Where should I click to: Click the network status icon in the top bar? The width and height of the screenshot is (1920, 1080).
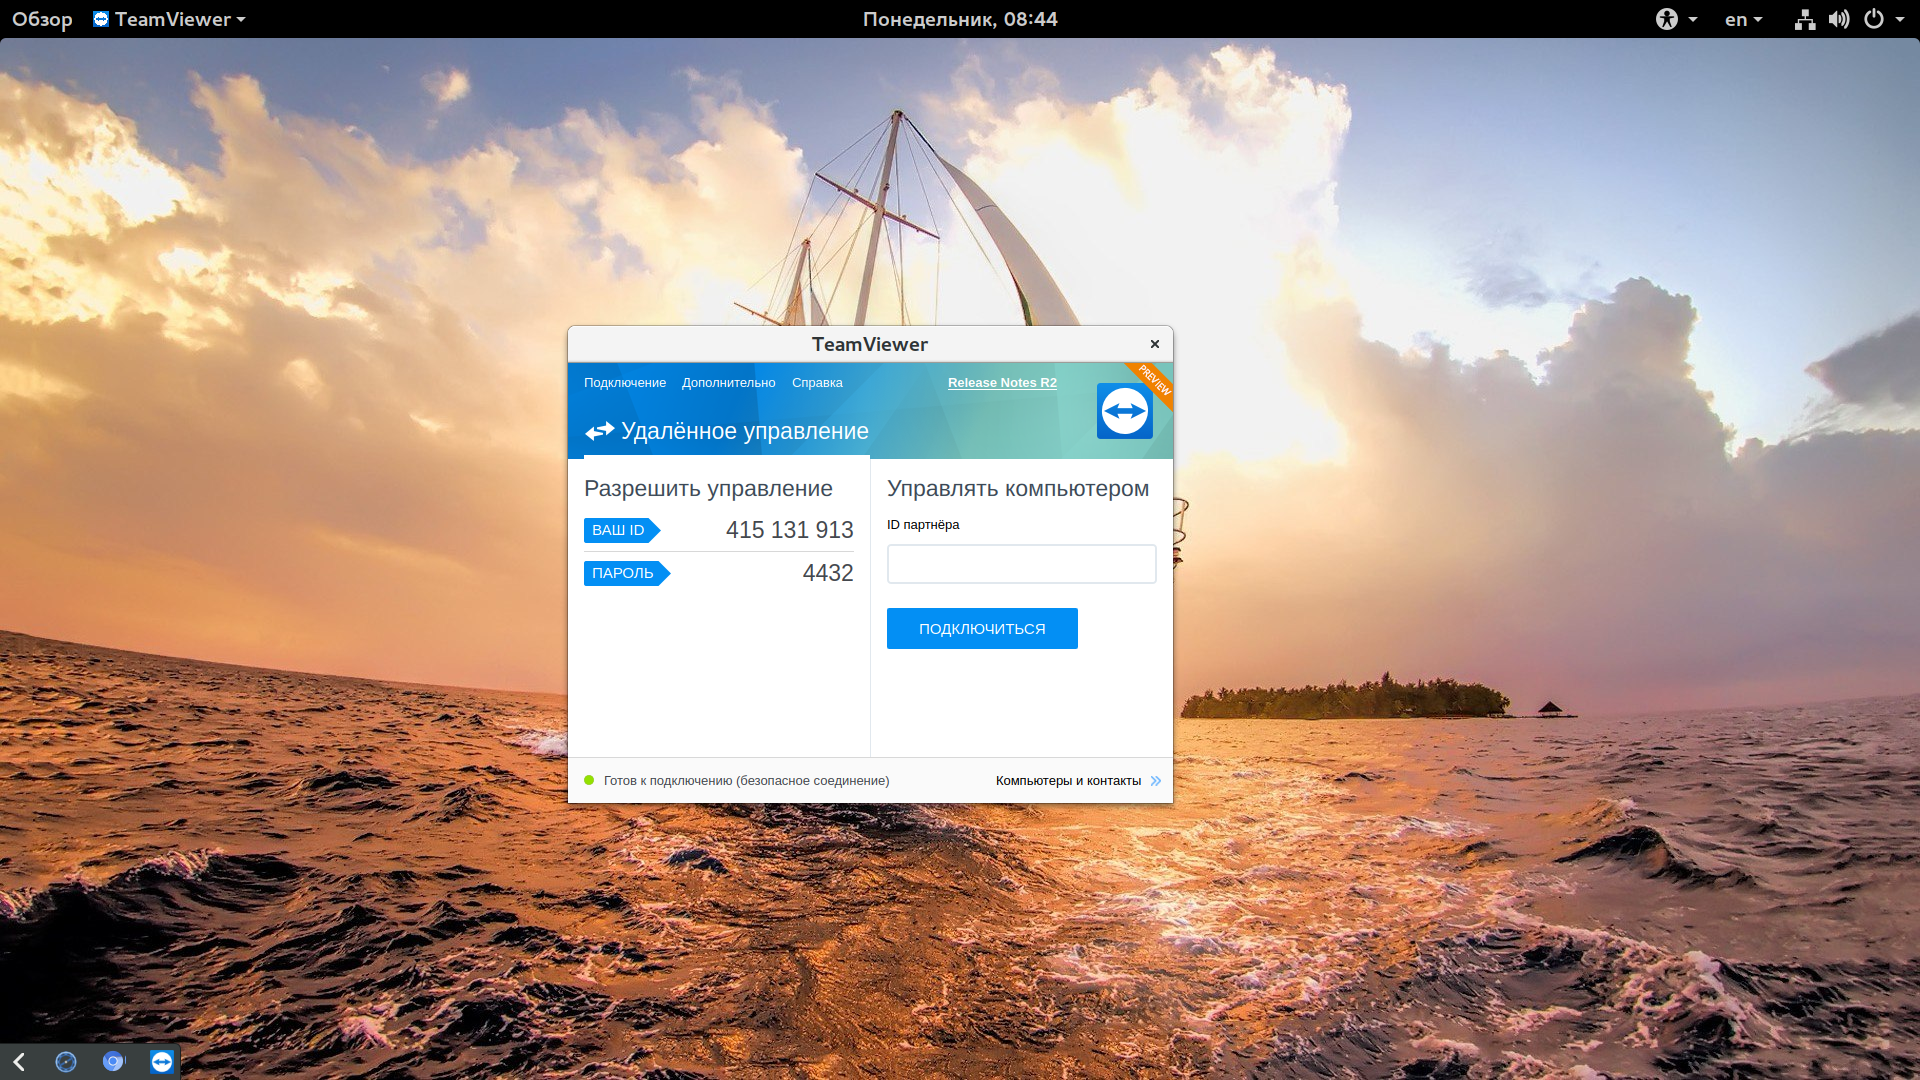click(1804, 19)
